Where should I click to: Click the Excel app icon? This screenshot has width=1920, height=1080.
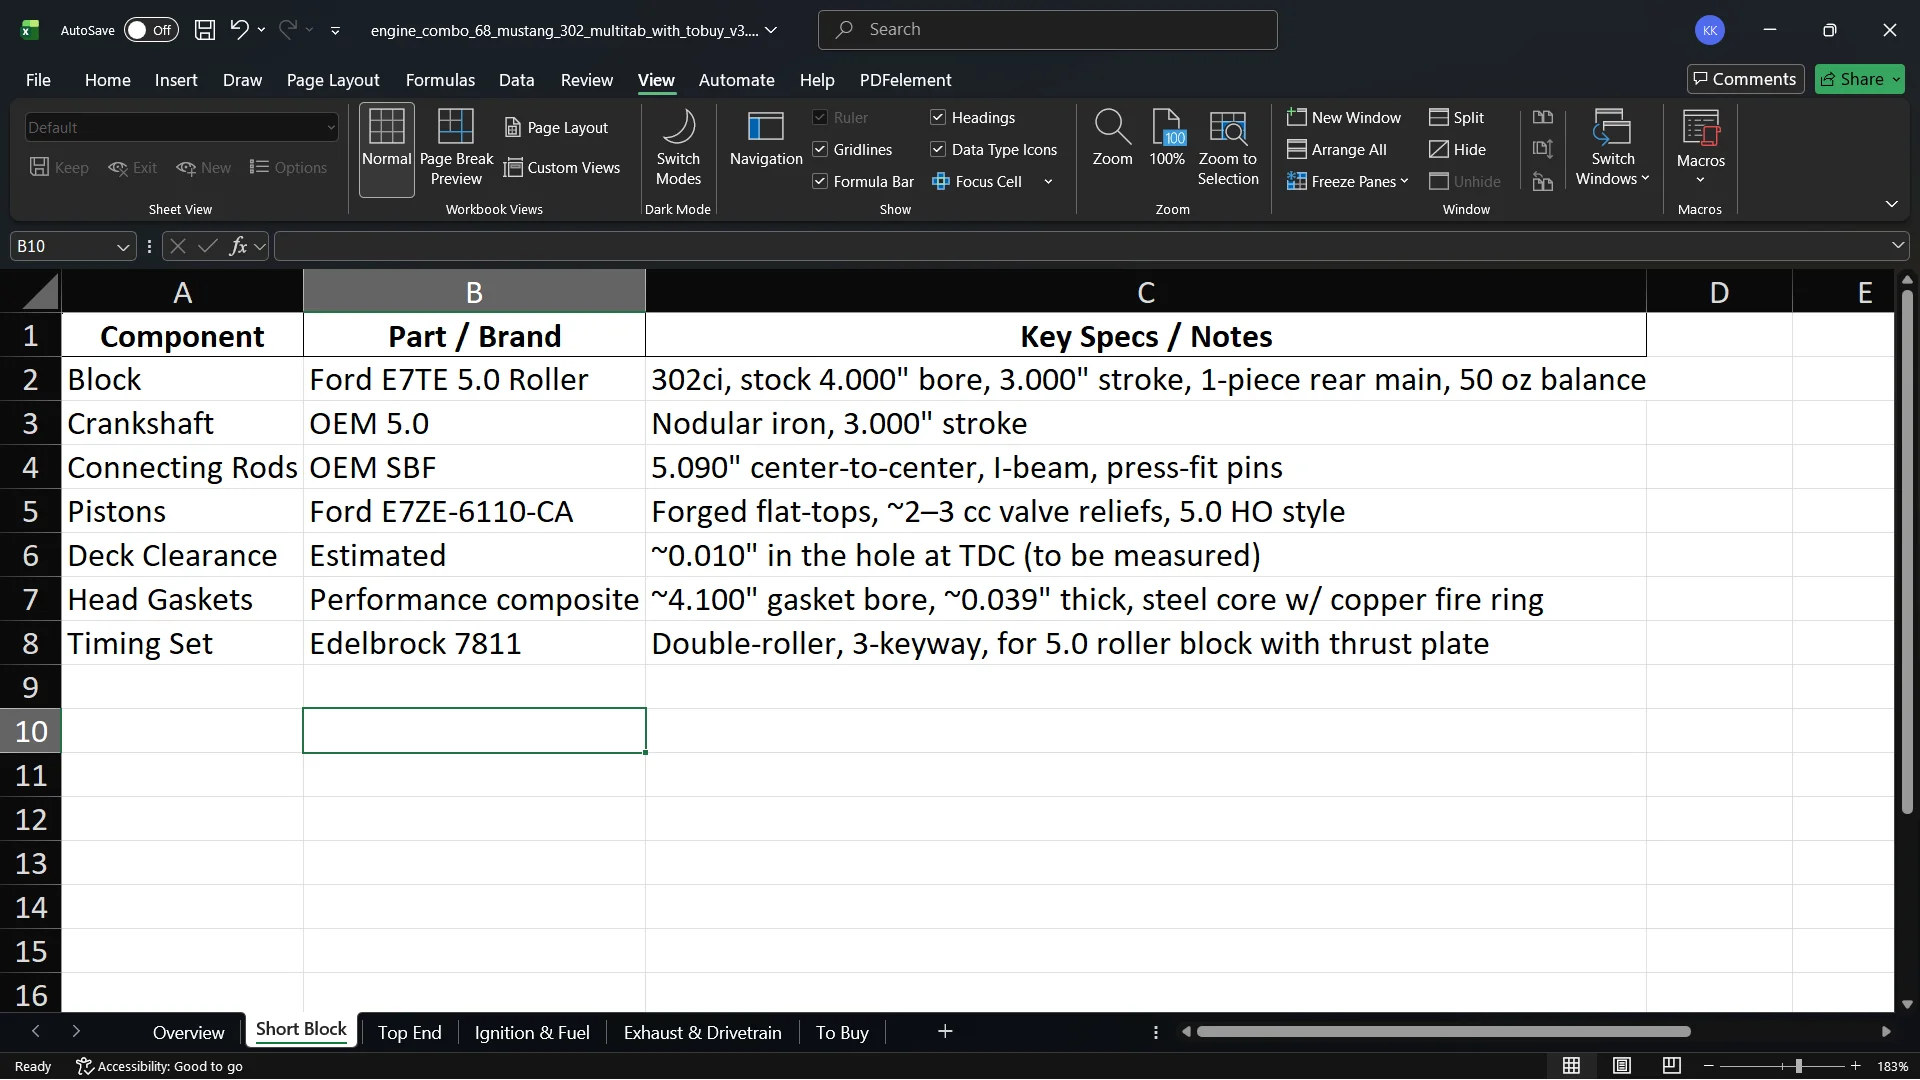point(30,30)
